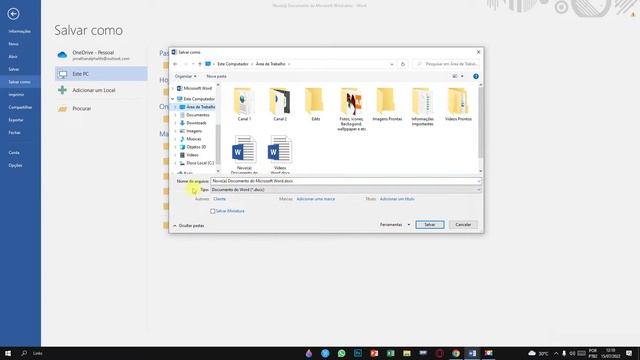
Task: Open PowerPoint from the taskbar
Action: point(374,353)
